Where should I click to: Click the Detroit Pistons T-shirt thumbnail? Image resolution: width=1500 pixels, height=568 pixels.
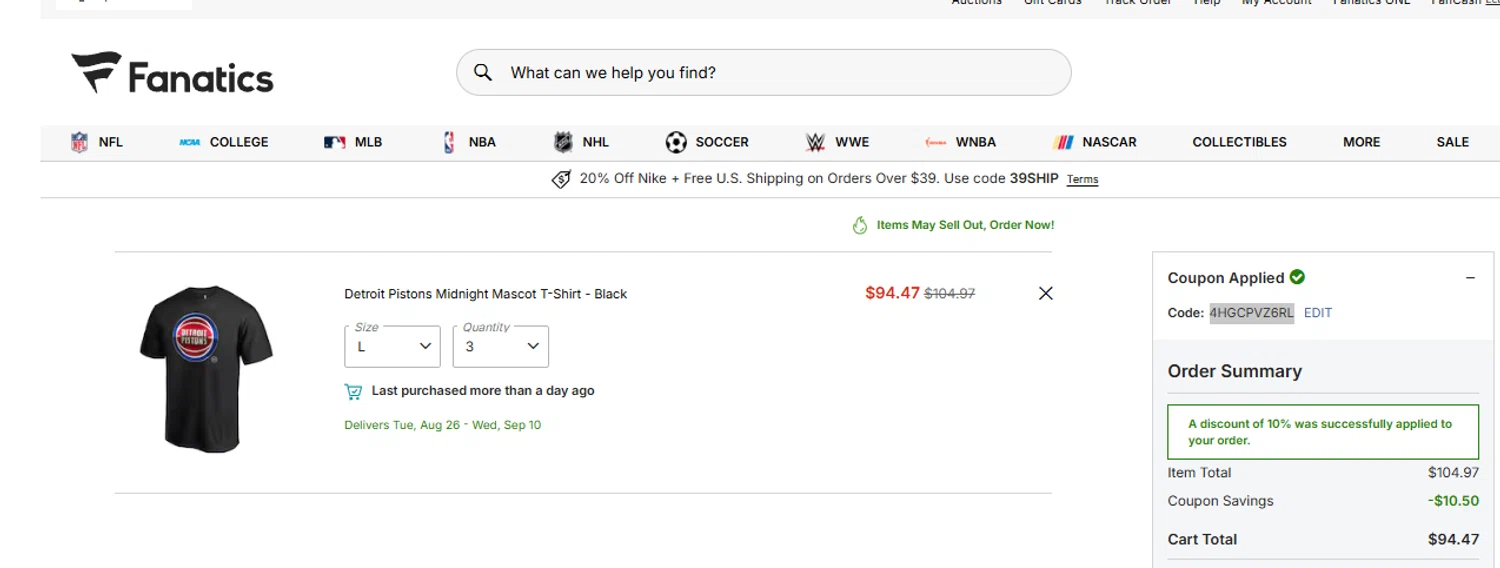click(x=206, y=367)
